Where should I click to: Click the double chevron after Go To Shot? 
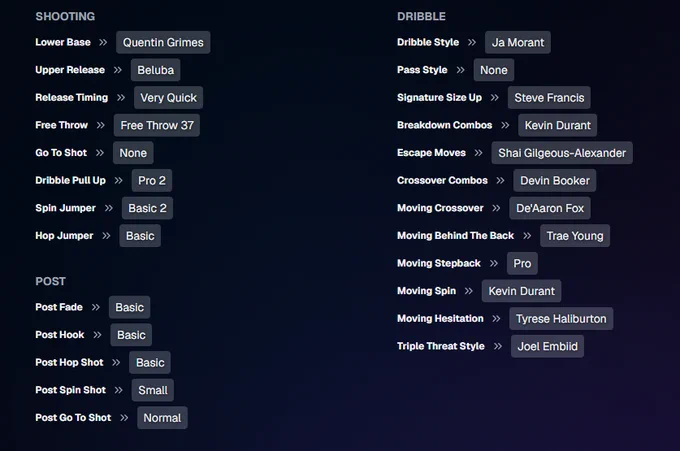100,153
